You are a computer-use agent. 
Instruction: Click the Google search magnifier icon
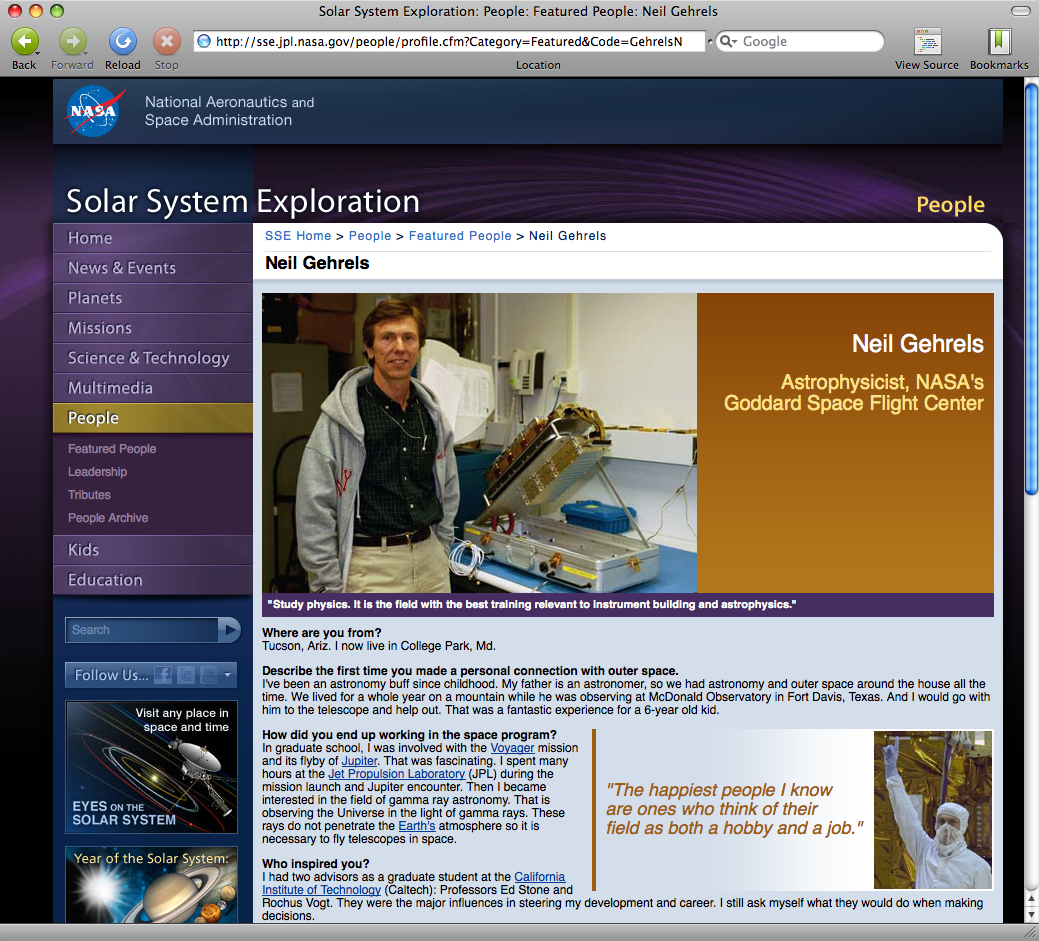point(726,41)
